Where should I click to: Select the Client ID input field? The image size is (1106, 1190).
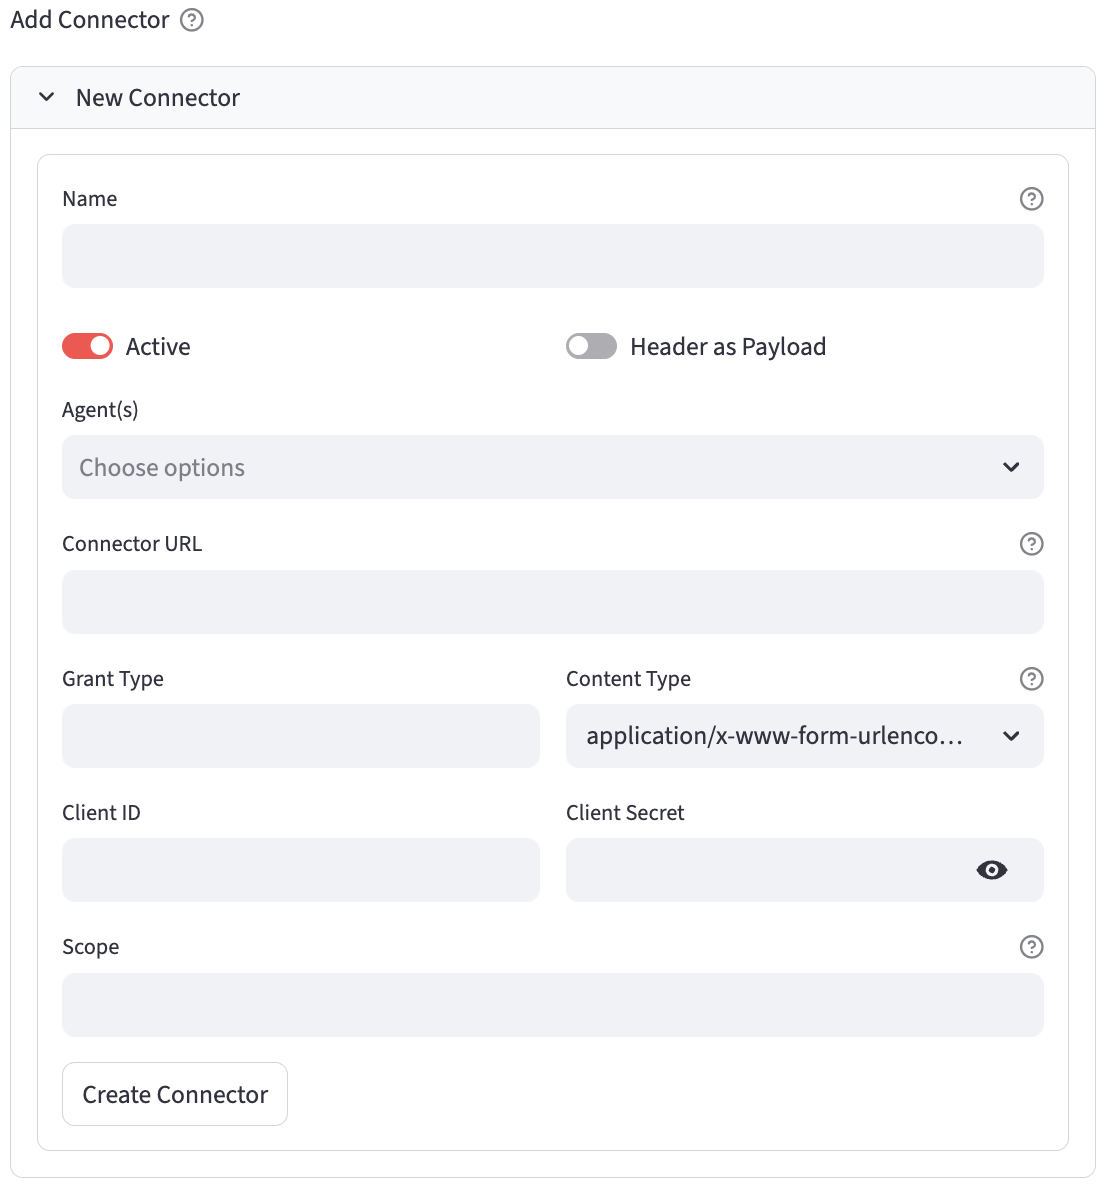coord(300,870)
